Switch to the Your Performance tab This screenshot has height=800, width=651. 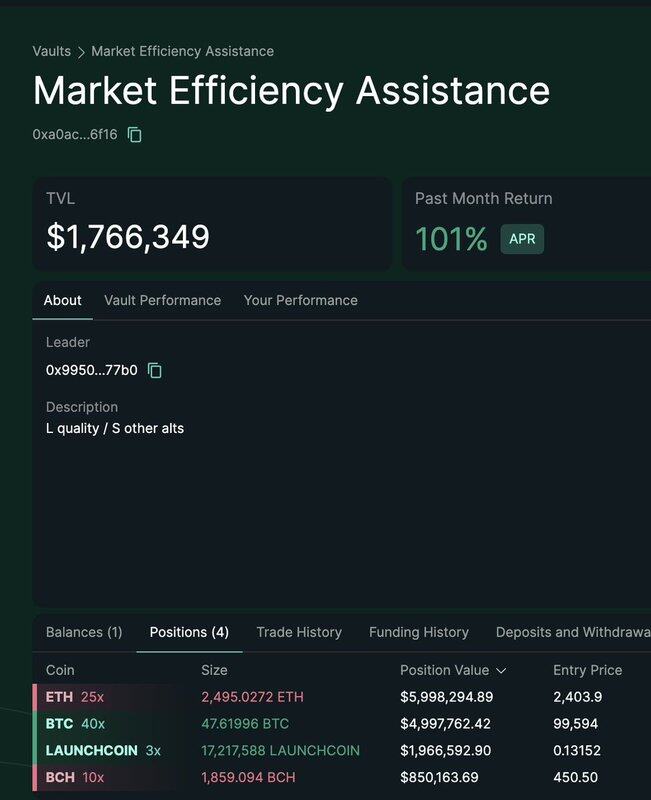(x=300, y=300)
